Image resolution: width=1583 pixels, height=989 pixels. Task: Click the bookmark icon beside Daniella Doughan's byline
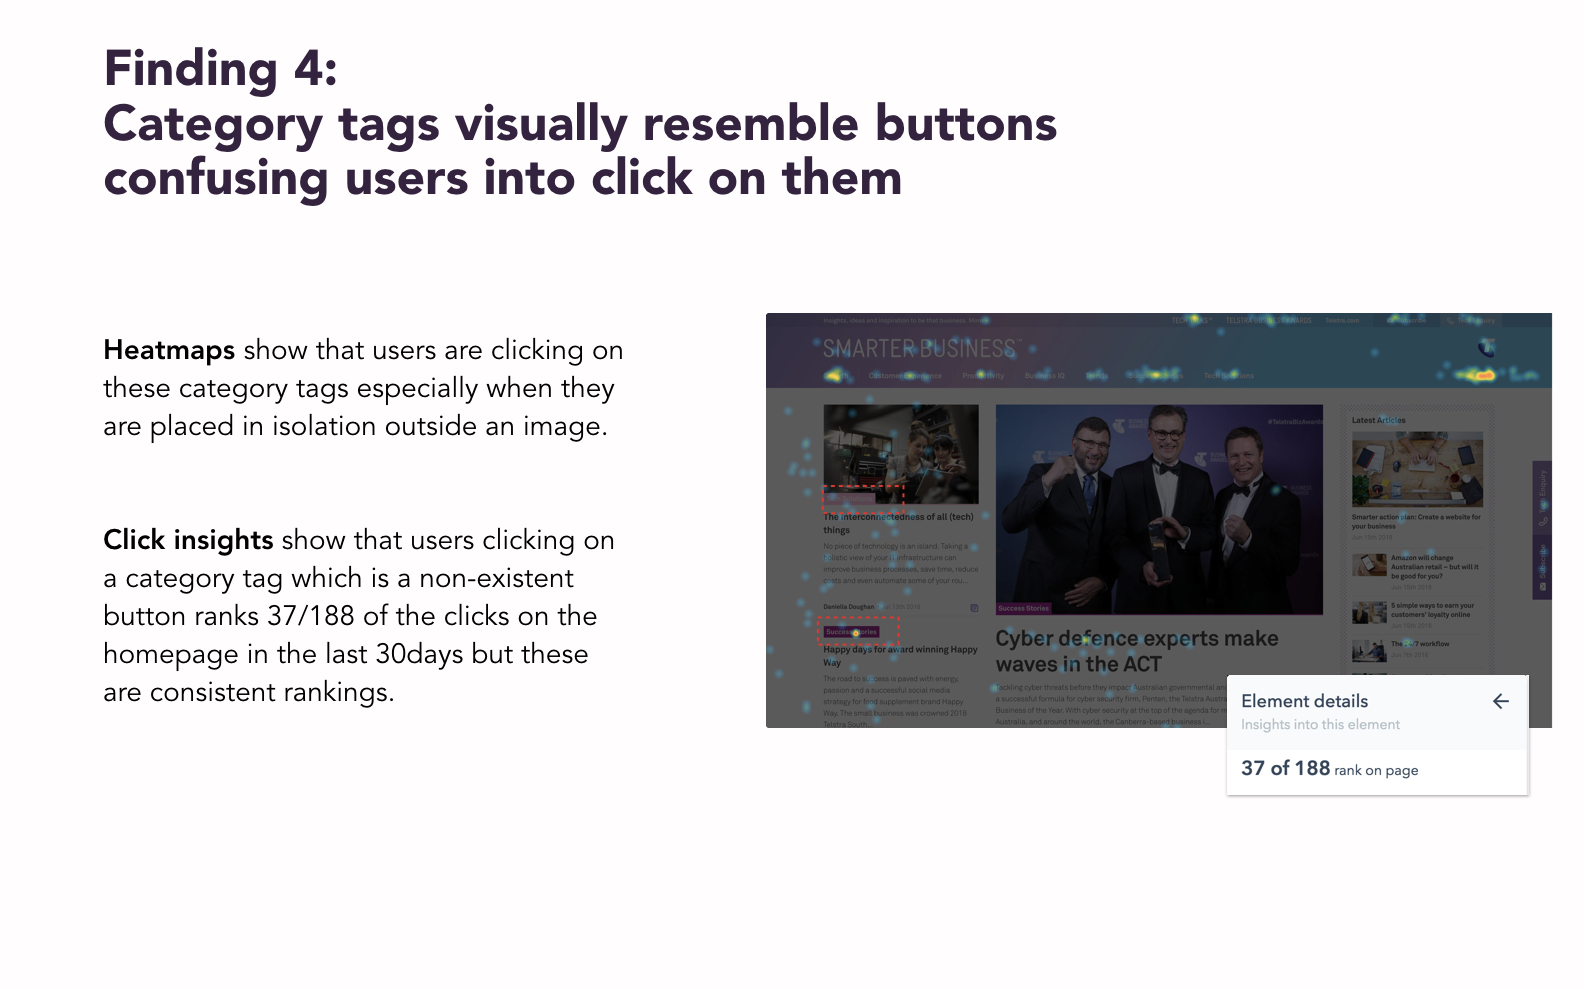click(974, 607)
